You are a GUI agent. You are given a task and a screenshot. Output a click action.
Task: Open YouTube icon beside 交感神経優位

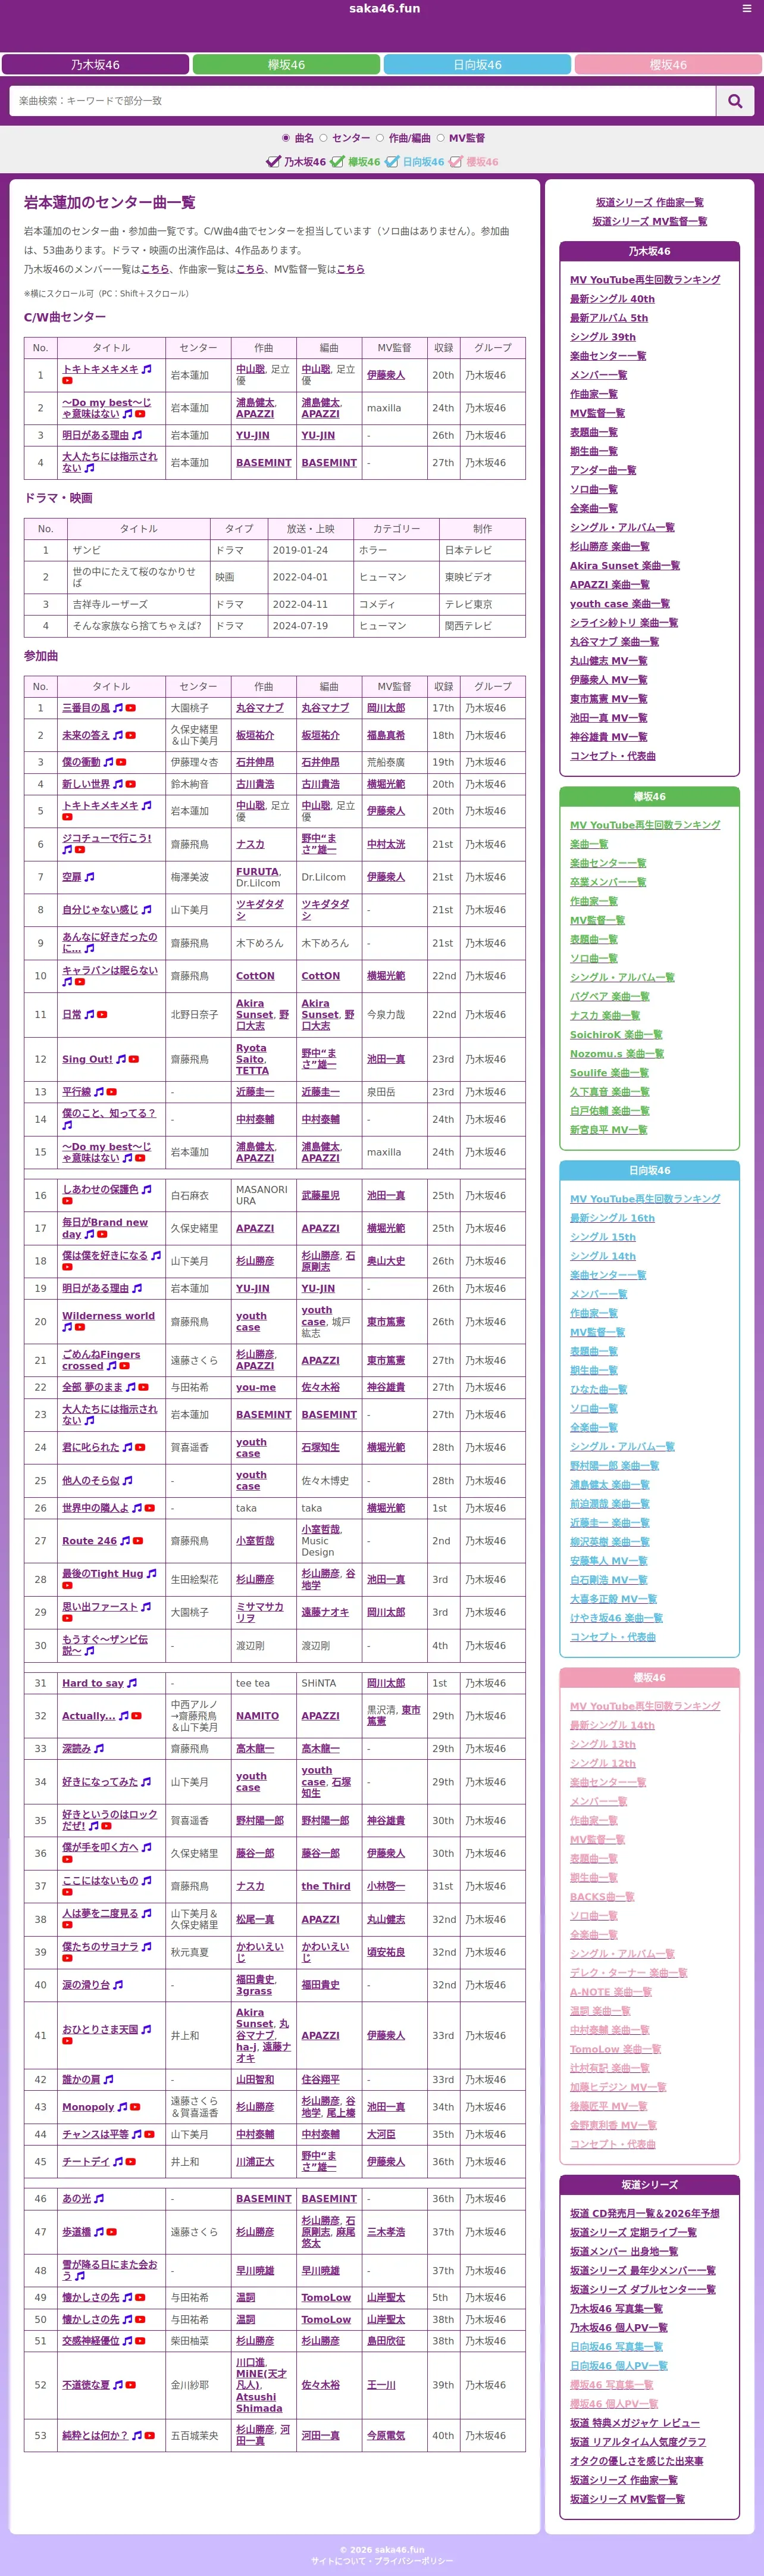point(141,2341)
